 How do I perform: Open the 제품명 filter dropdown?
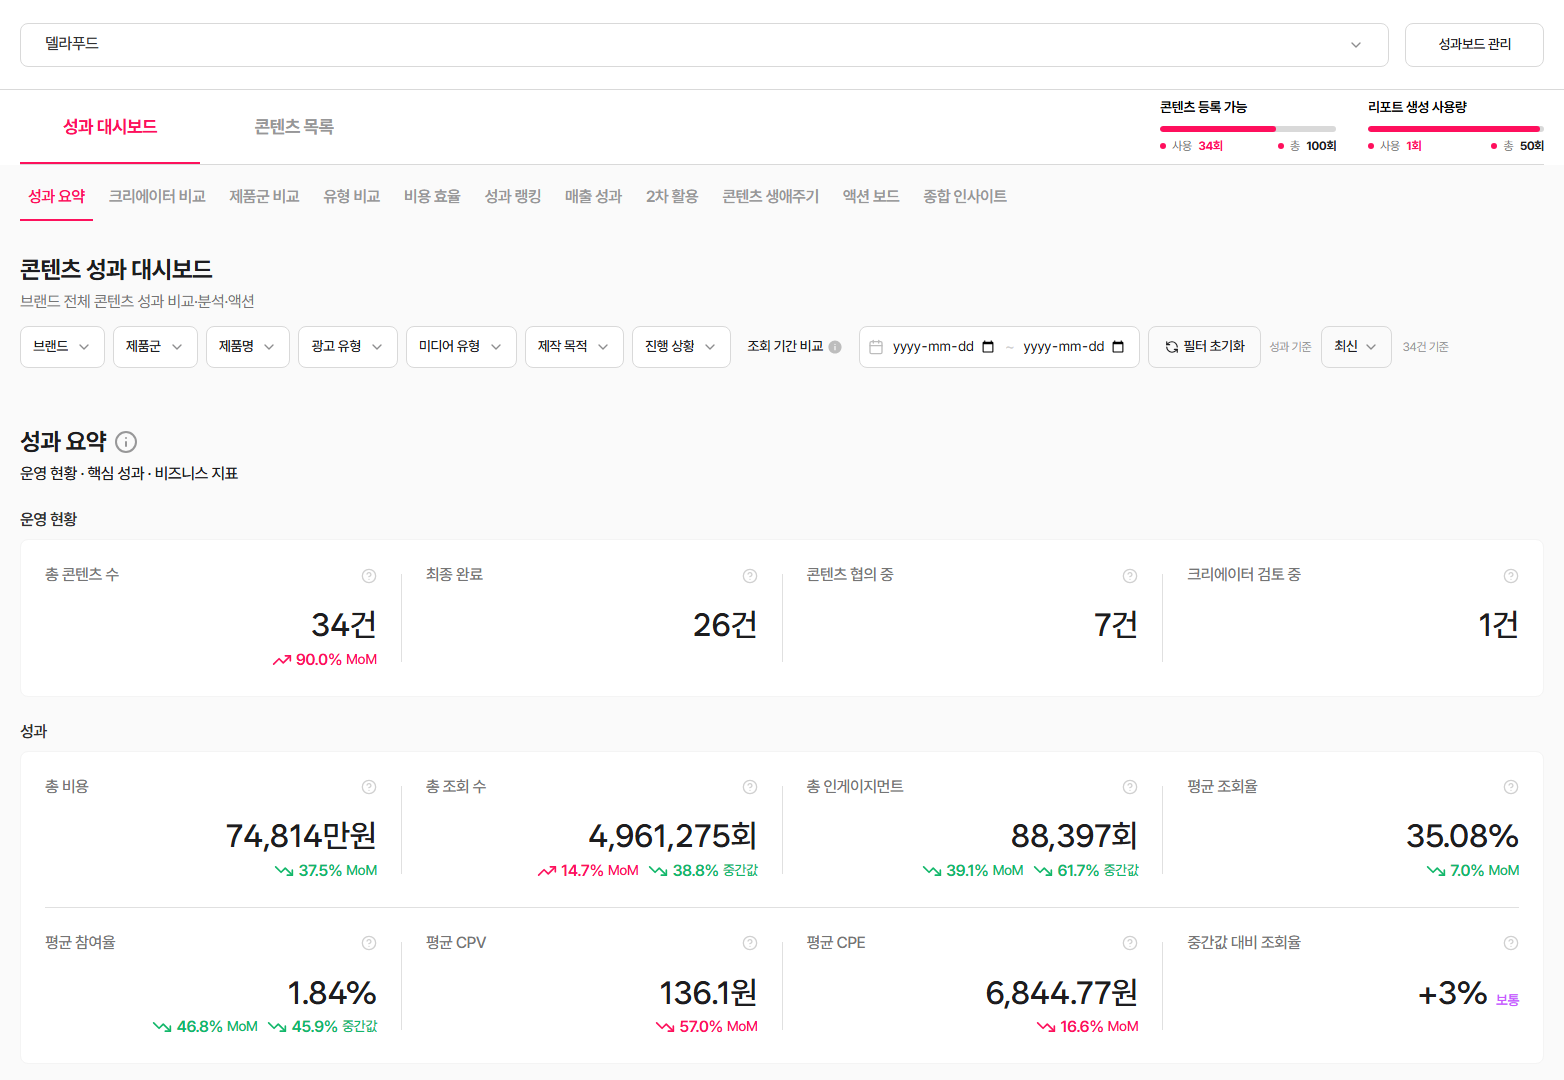248,347
